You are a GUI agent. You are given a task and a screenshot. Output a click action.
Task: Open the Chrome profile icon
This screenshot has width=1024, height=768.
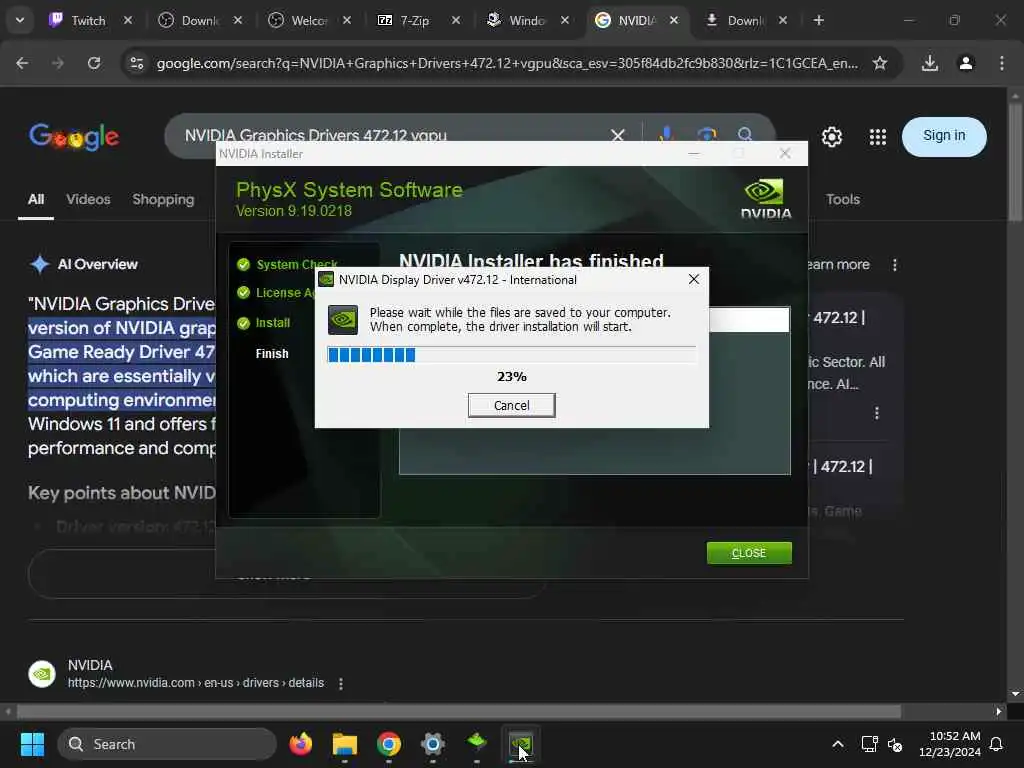(966, 63)
